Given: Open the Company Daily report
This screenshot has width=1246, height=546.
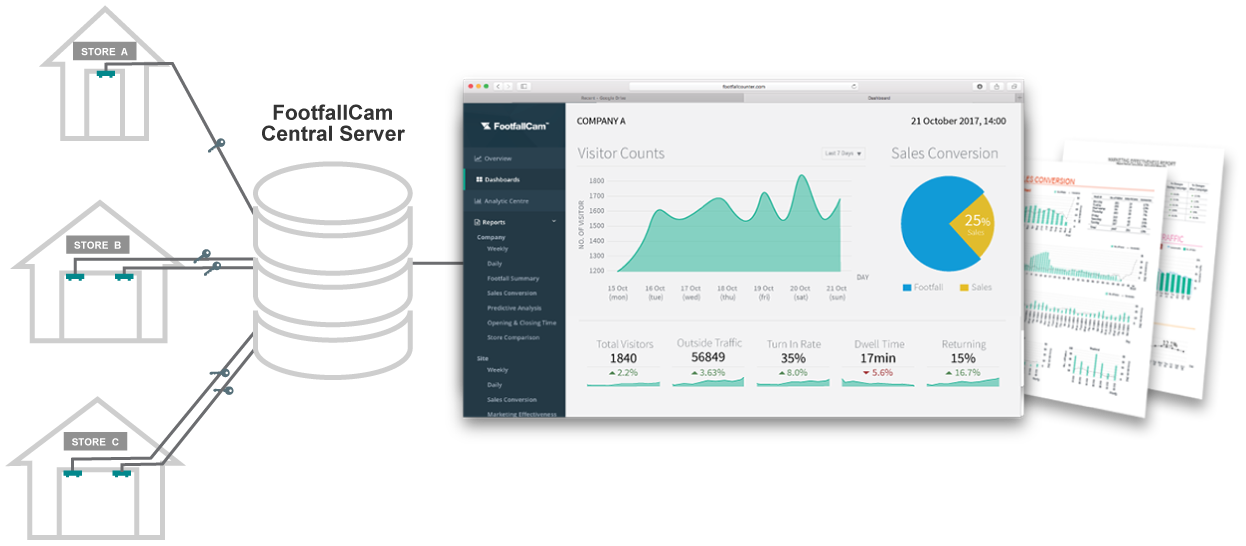Looking at the screenshot, I should click(494, 263).
